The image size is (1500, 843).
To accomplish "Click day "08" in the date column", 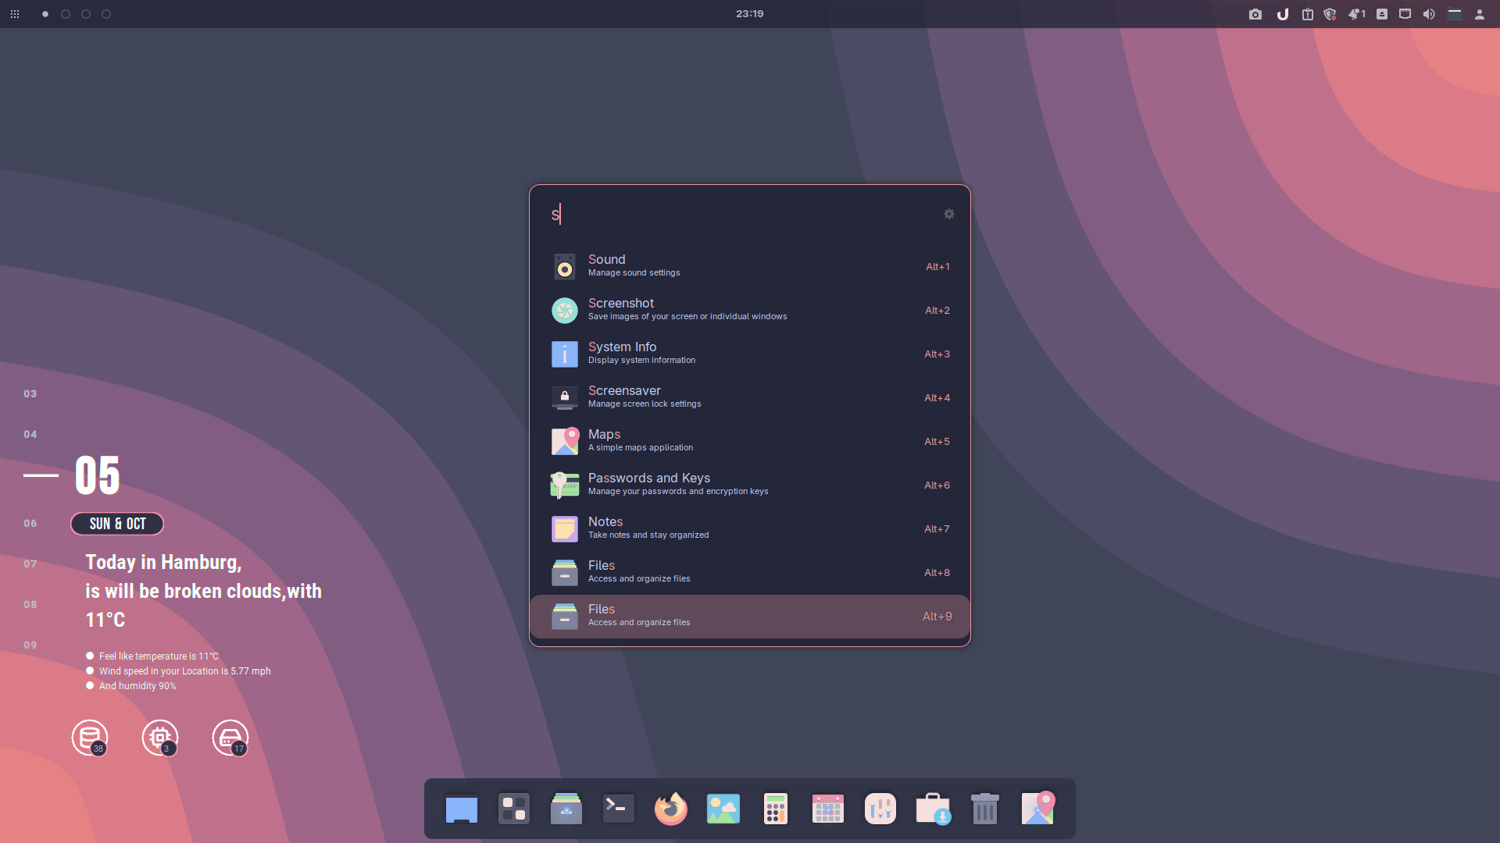I will tap(30, 604).
